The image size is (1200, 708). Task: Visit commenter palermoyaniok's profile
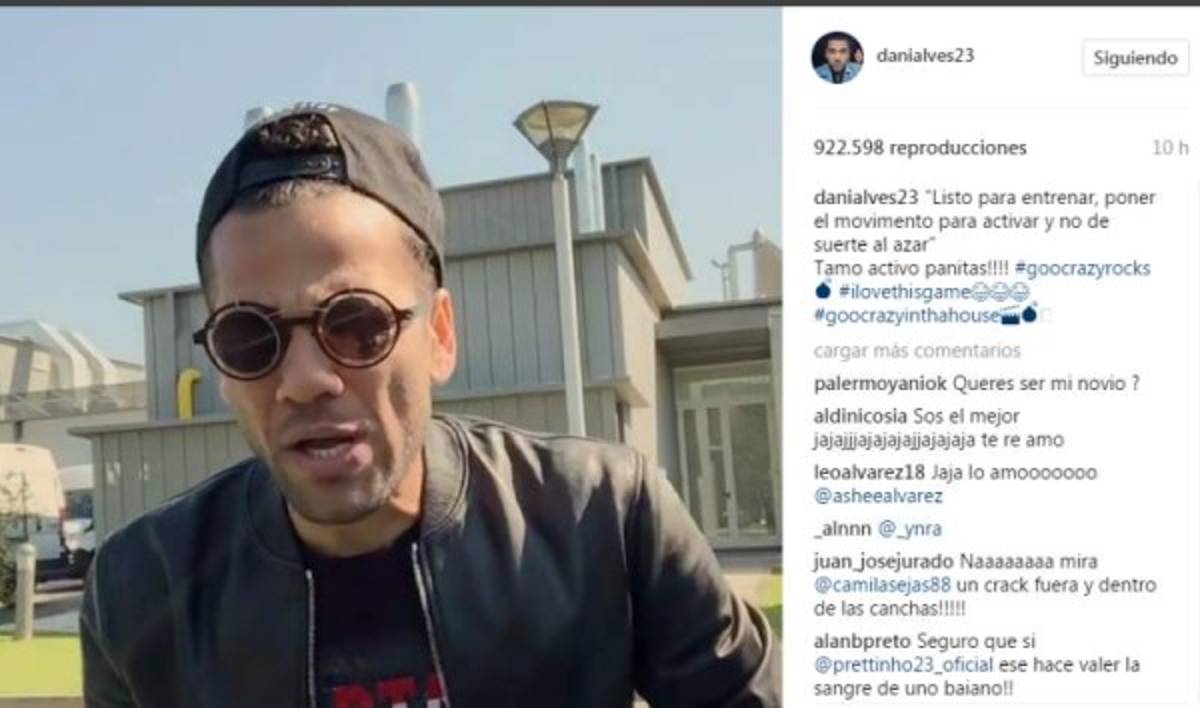pyautogui.click(x=880, y=383)
